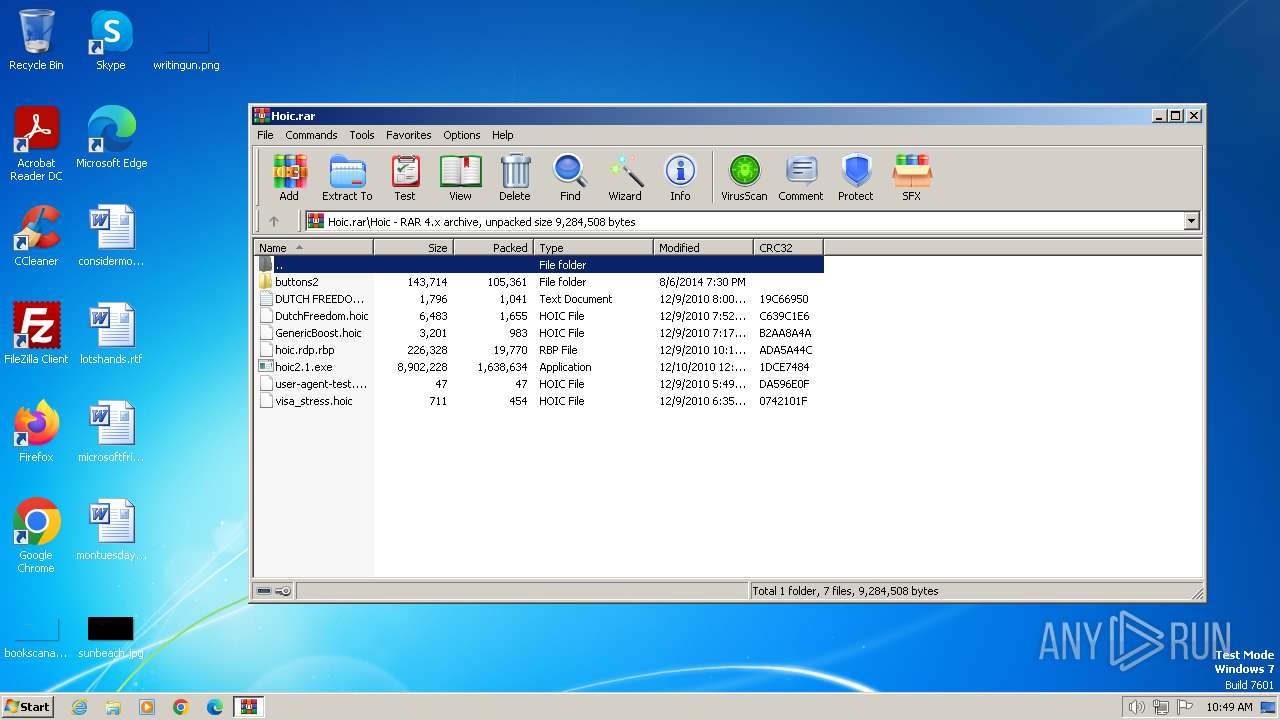Select the Firefox desktop icon

36,432
